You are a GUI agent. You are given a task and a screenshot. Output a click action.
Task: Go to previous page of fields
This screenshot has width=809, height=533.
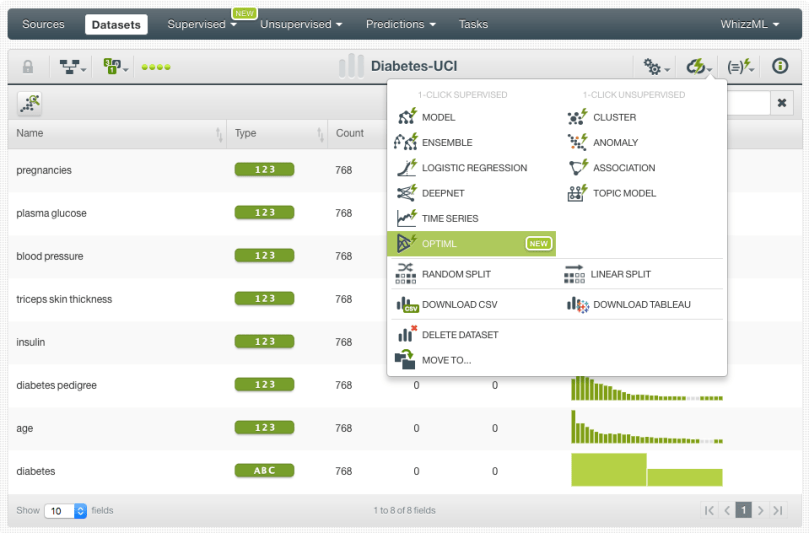(727, 510)
